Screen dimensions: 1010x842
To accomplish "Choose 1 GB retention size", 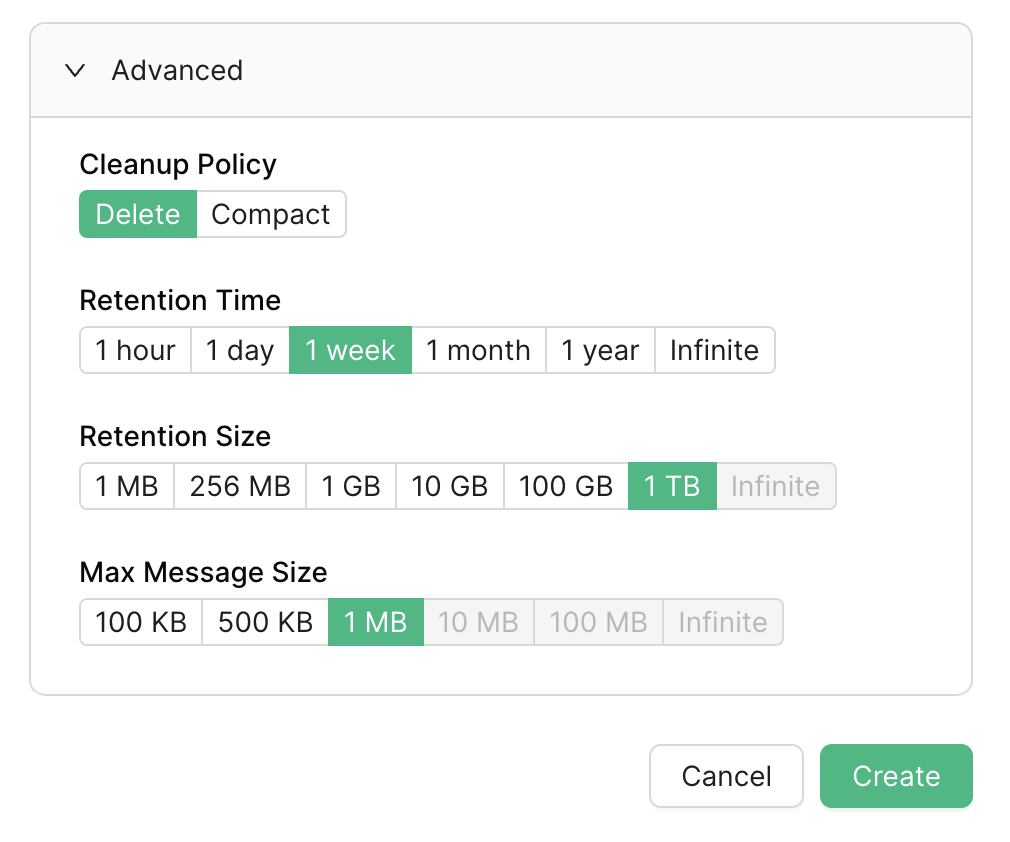I will [x=351, y=486].
